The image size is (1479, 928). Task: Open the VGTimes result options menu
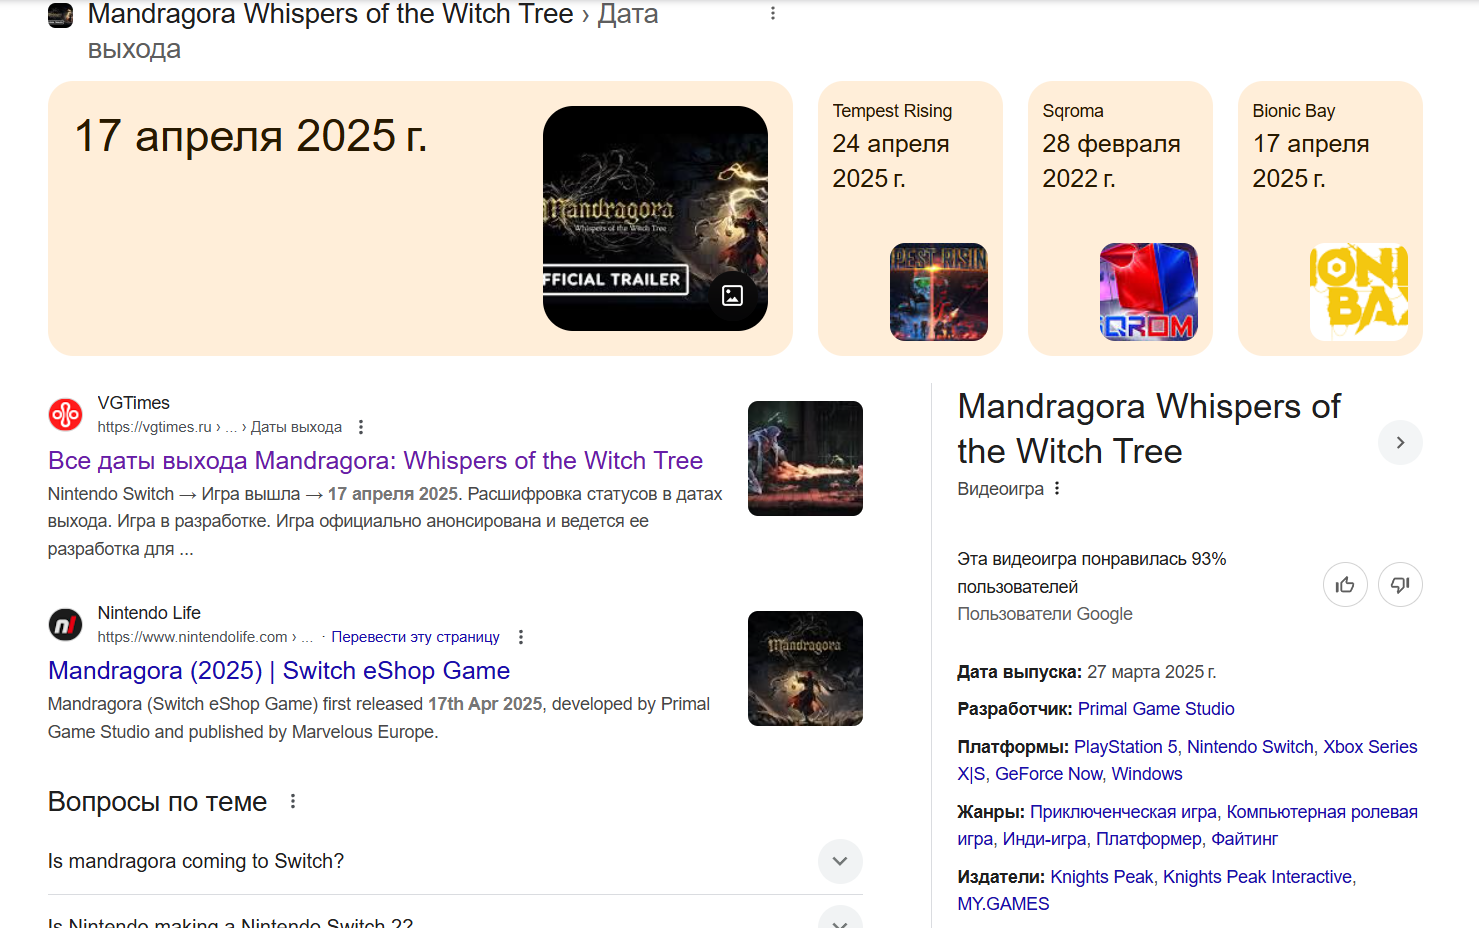point(361,427)
